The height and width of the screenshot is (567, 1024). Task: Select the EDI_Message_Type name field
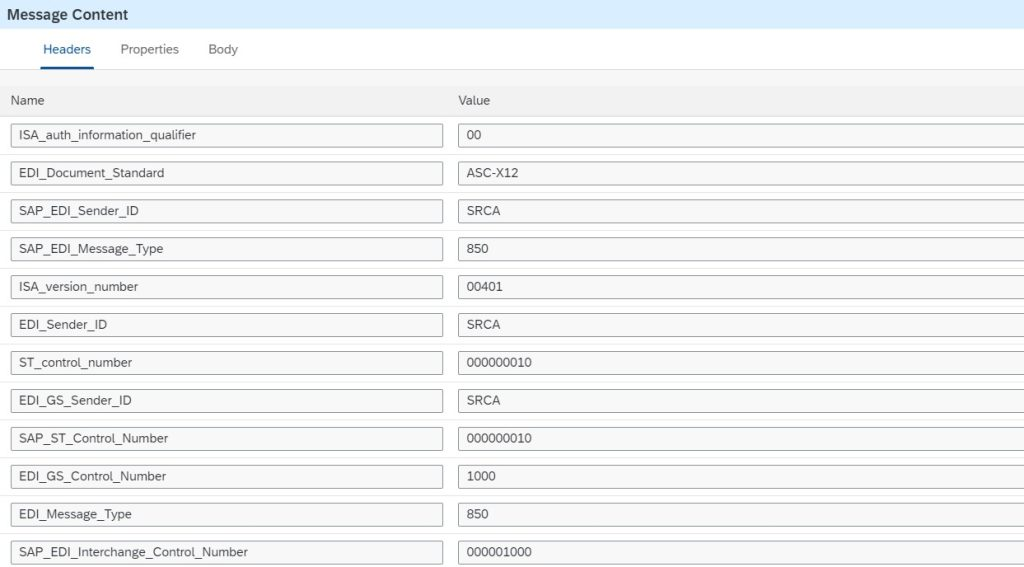[x=226, y=514]
